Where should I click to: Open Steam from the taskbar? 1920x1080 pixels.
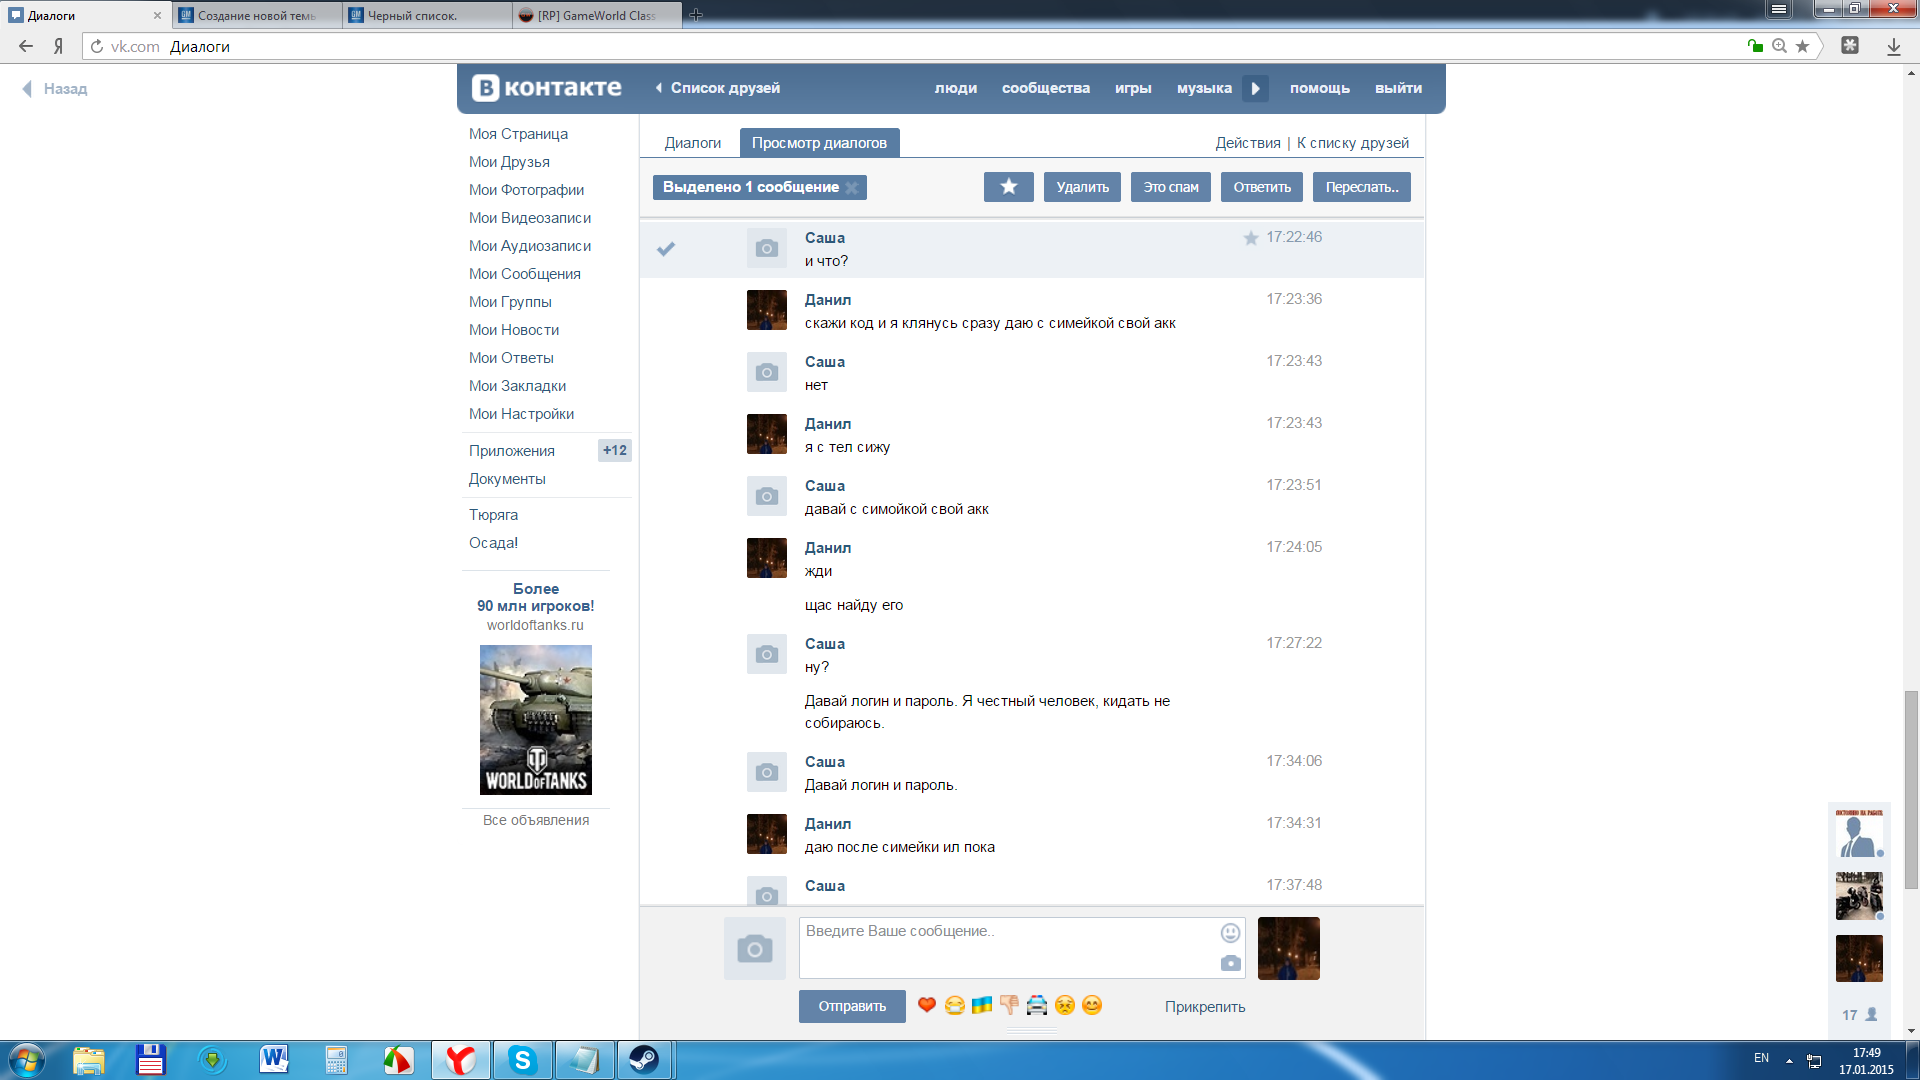(x=644, y=1060)
